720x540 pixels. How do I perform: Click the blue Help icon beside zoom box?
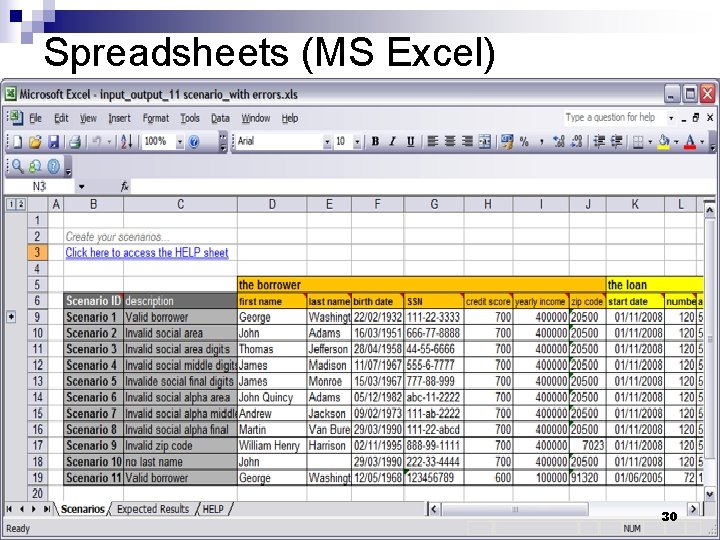[194, 142]
